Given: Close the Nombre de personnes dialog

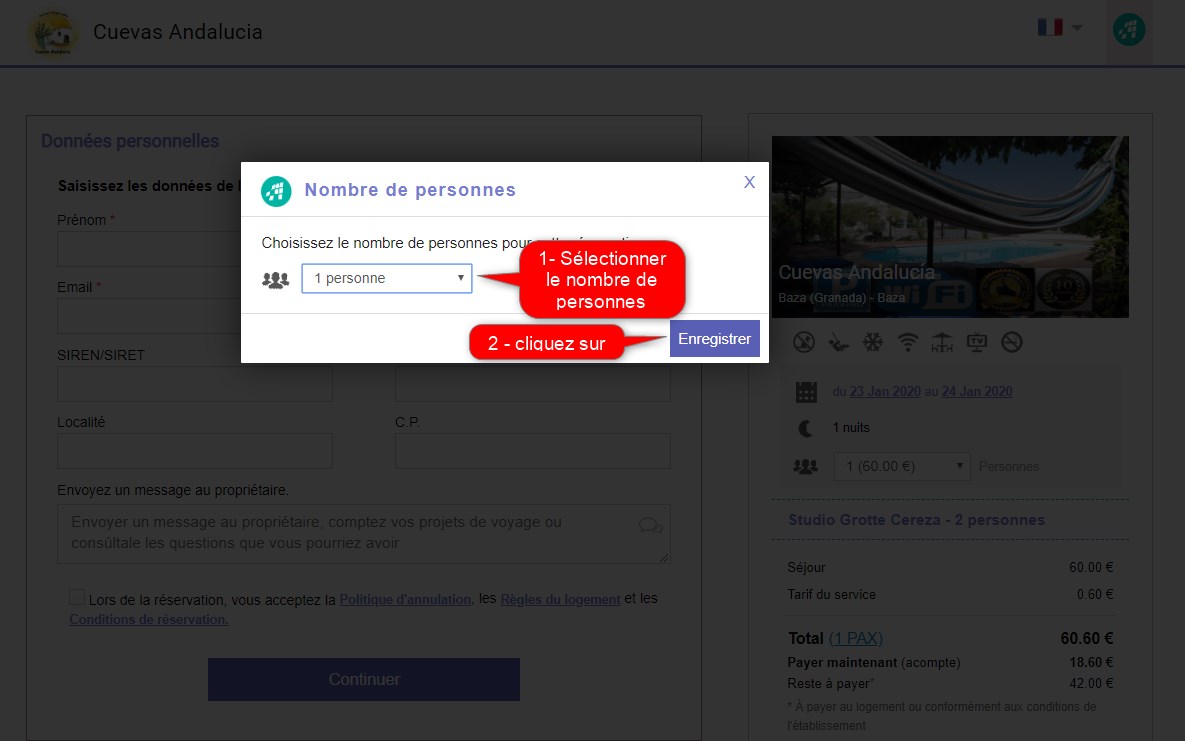Looking at the screenshot, I should [x=749, y=182].
